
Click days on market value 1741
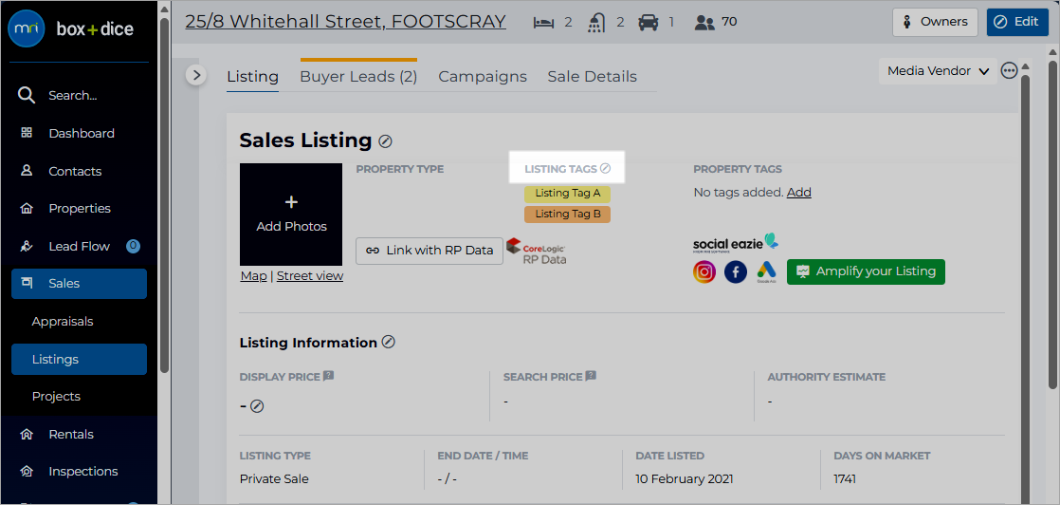click(x=845, y=479)
